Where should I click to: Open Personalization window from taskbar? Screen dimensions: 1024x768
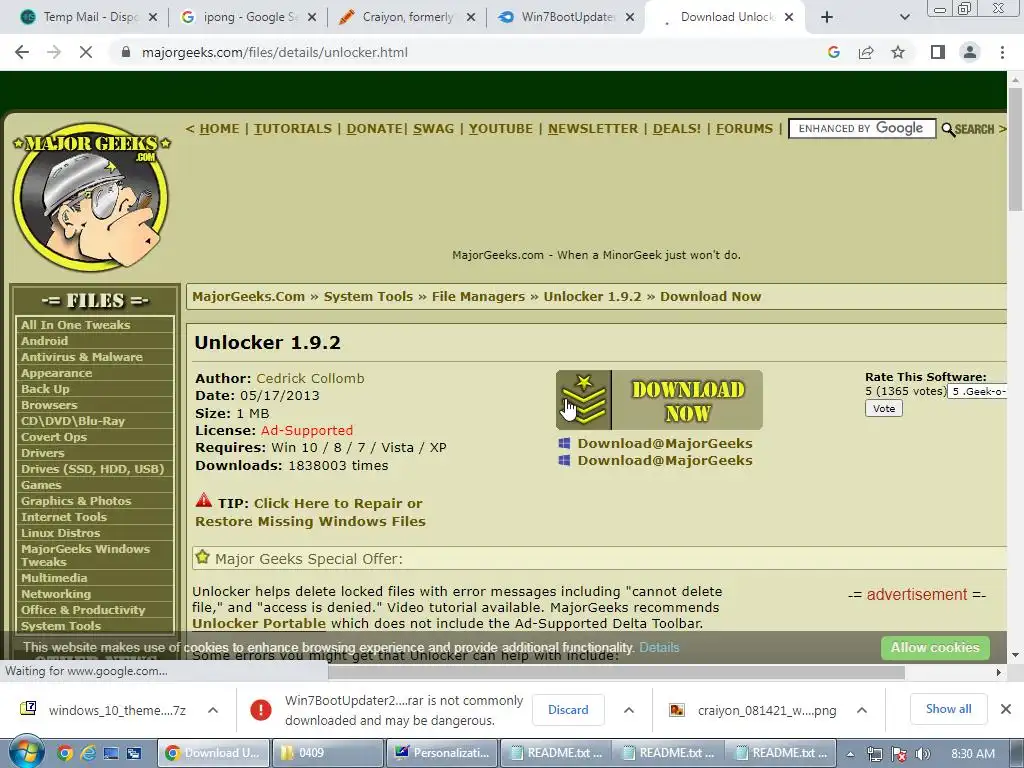point(442,753)
